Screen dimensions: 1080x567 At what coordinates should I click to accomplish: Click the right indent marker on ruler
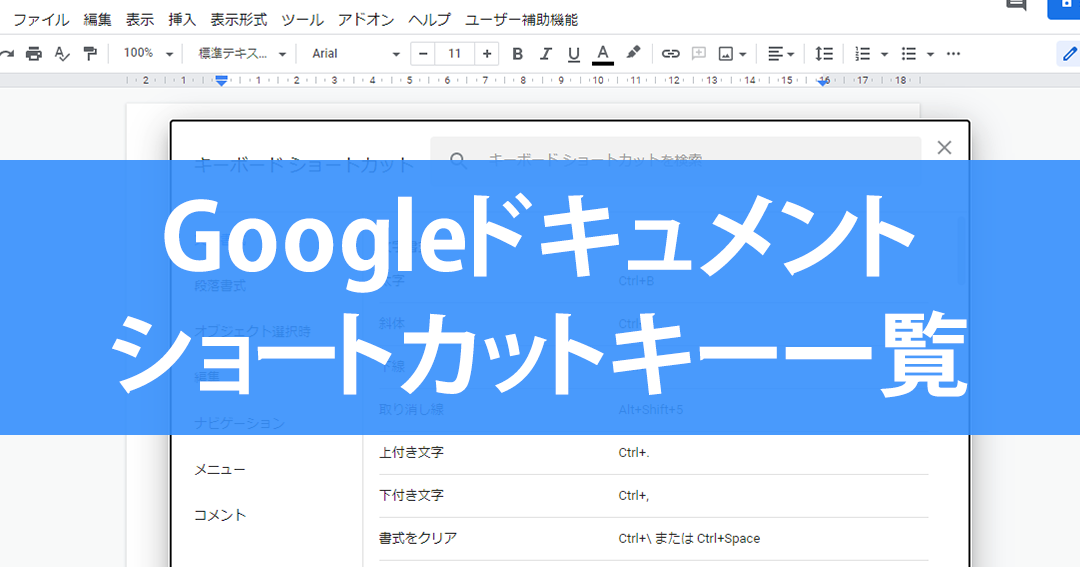click(x=823, y=81)
